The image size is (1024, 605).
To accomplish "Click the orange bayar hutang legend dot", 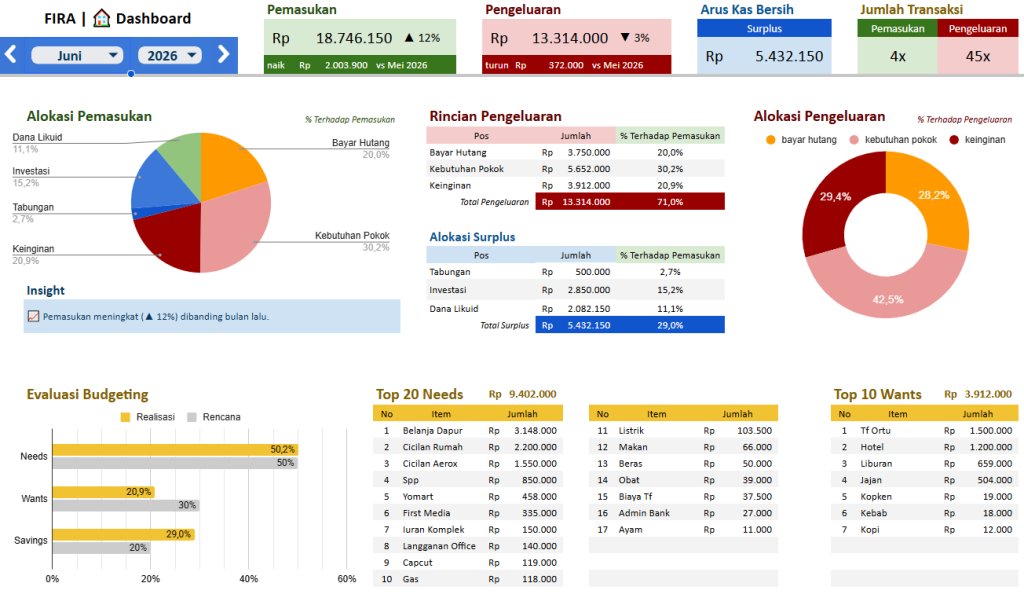I will tap(771, 140).
